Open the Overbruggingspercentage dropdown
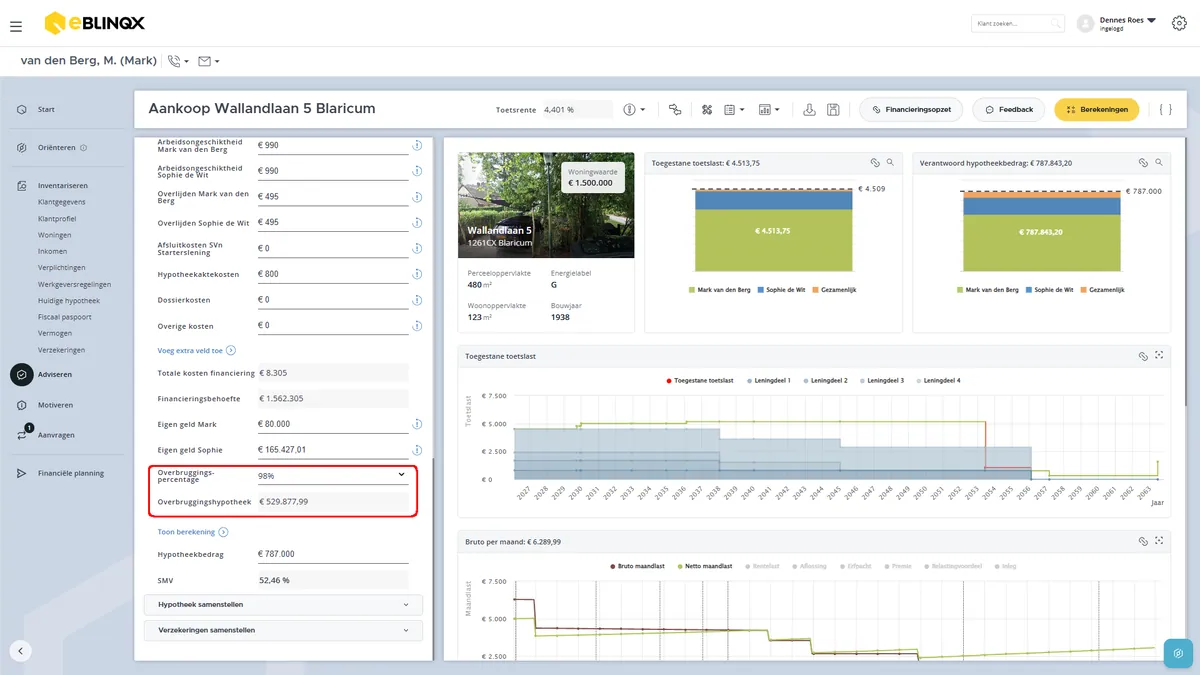The image size is (1200, 675). 332,475
